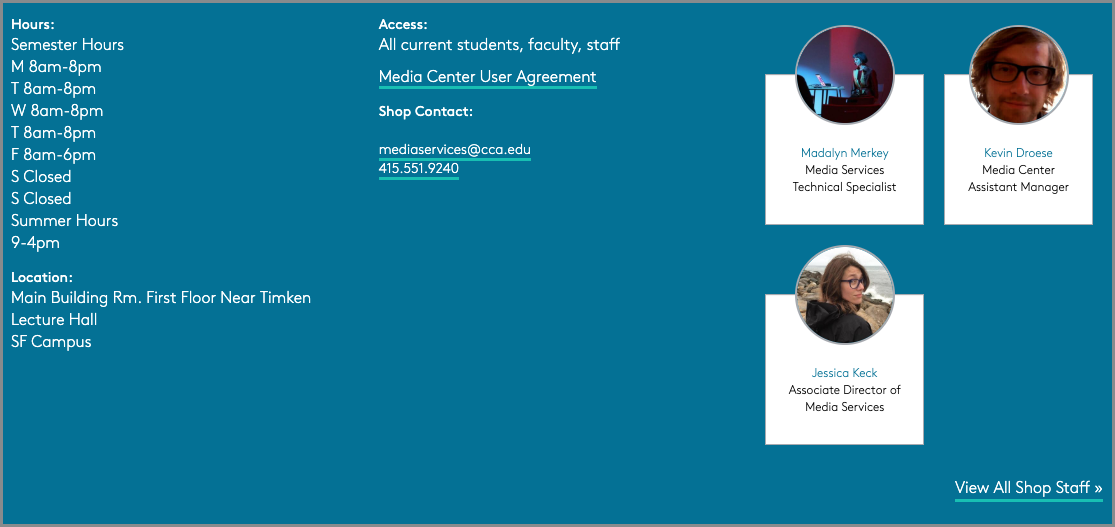
Task: Click 'Media Center Assistant Manager' job title
Action: tap(1018, 179)
